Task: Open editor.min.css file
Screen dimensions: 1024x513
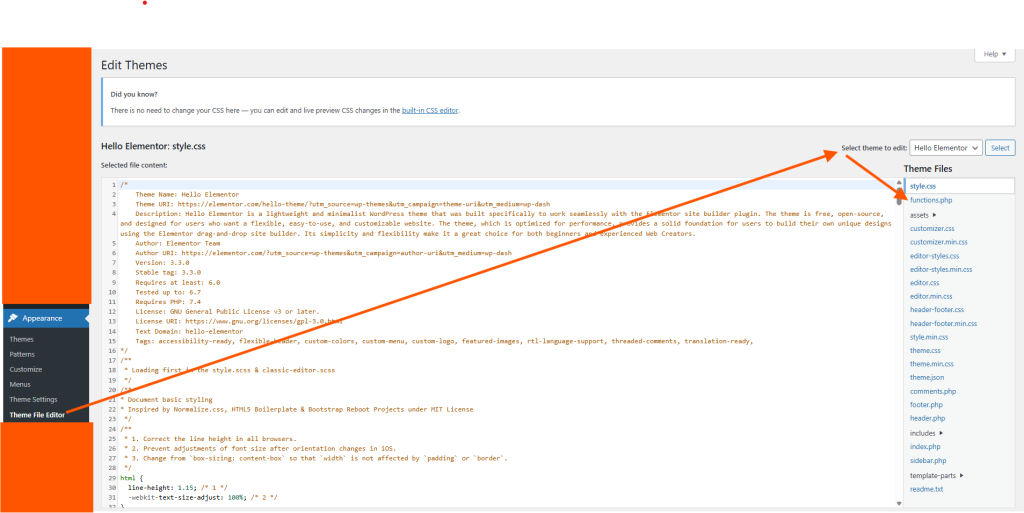Action: tap(931, 296)
